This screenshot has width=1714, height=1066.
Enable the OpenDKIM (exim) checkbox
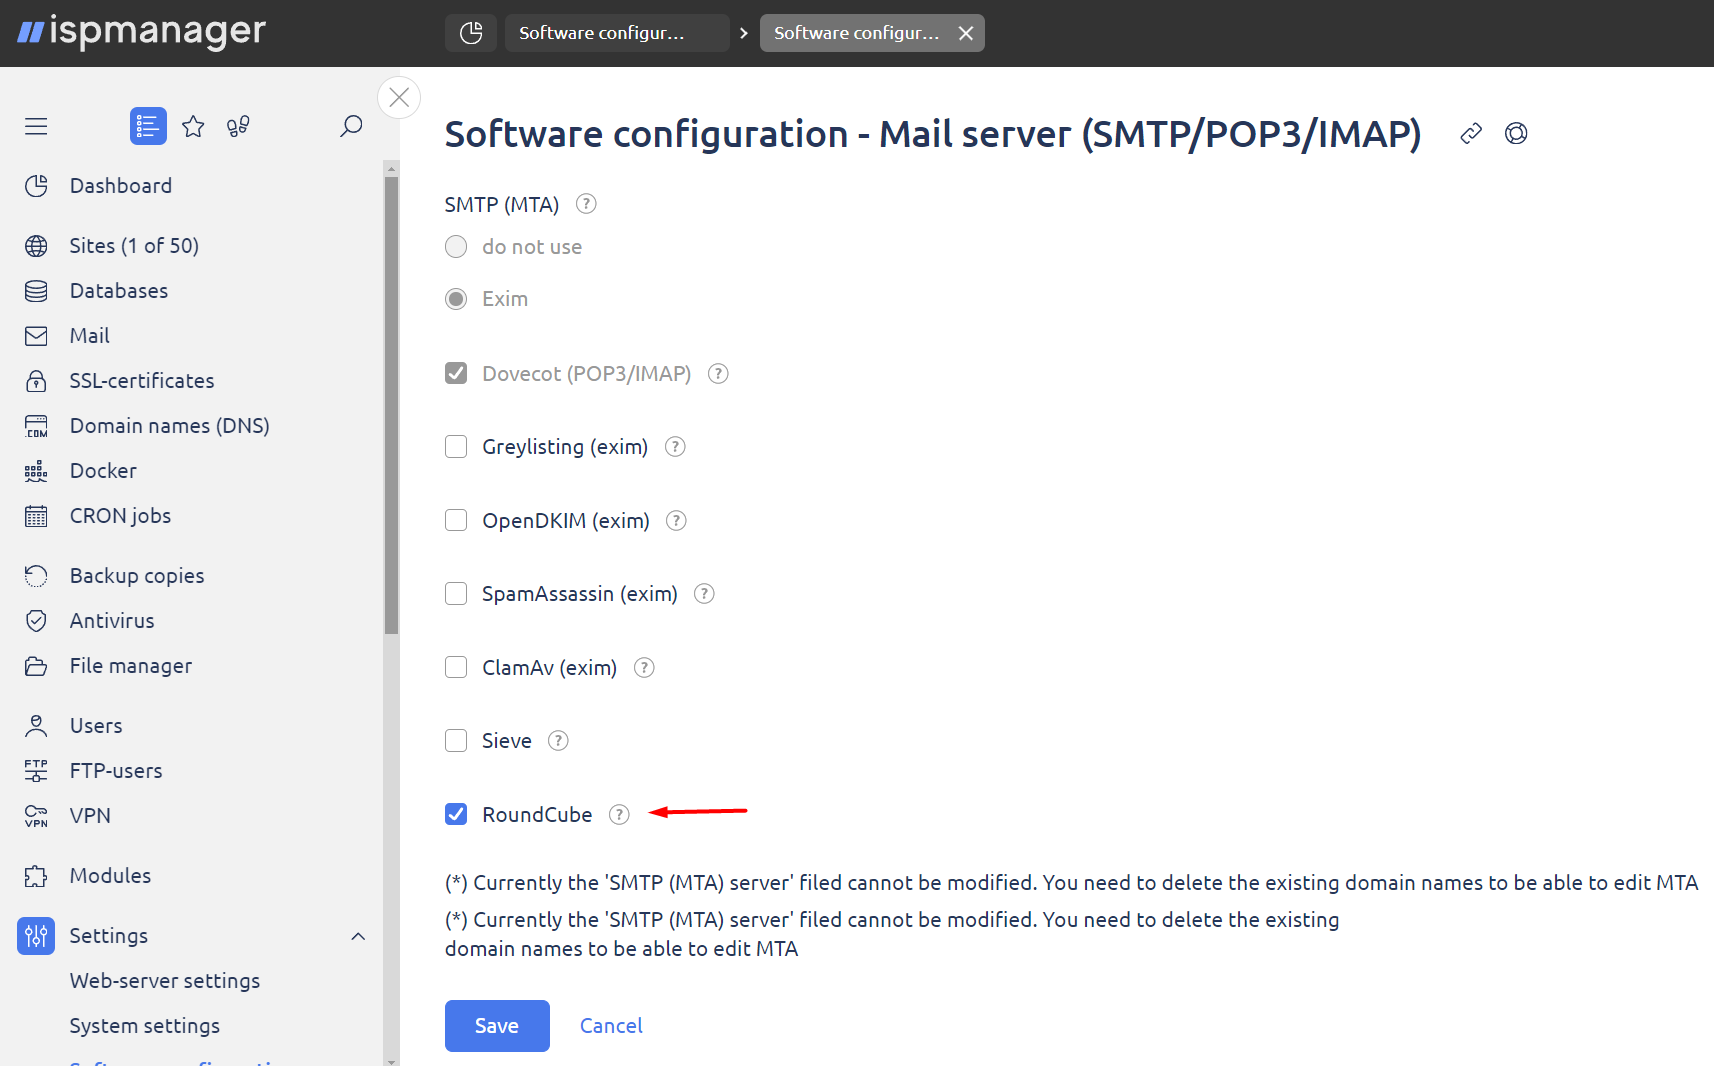point(456,520)
